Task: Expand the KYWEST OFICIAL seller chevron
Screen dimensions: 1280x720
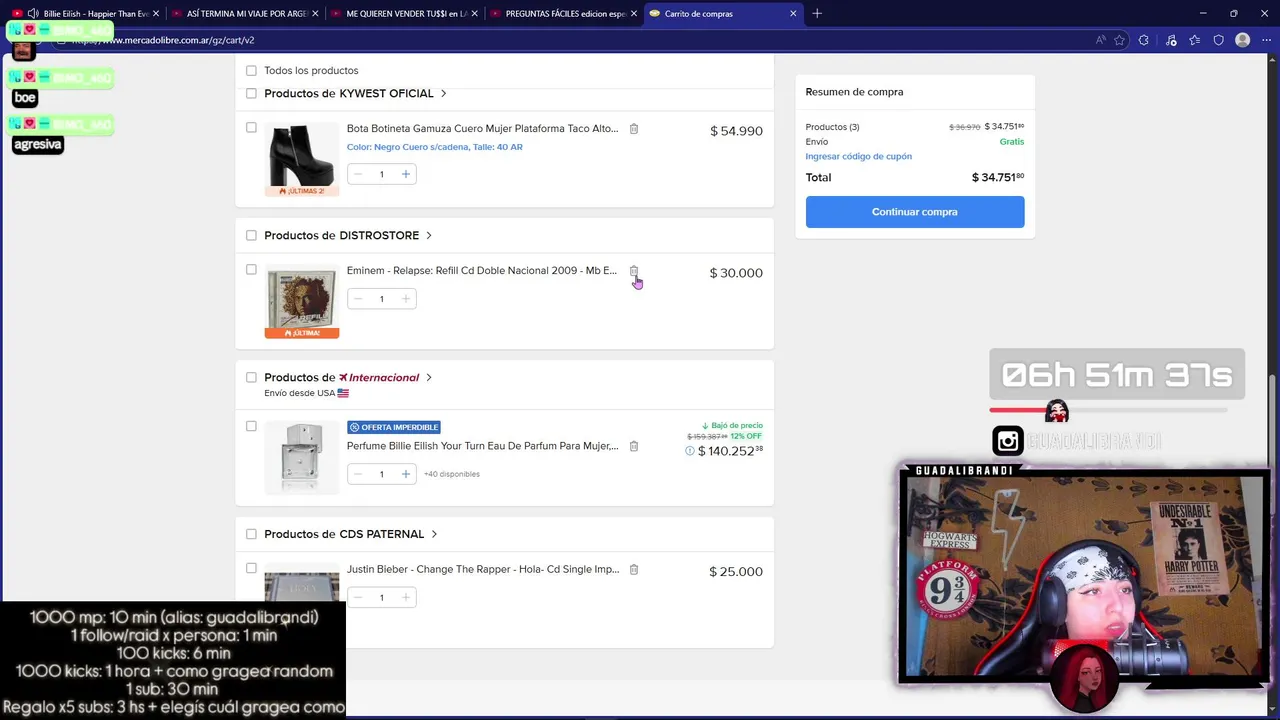Action: pos(443,94)
